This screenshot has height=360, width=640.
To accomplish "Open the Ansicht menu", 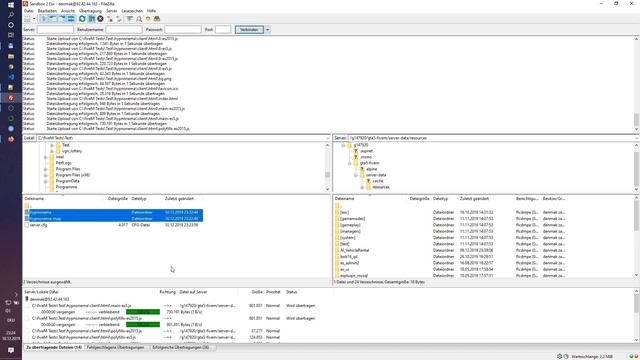I will (x=68, y=11).
